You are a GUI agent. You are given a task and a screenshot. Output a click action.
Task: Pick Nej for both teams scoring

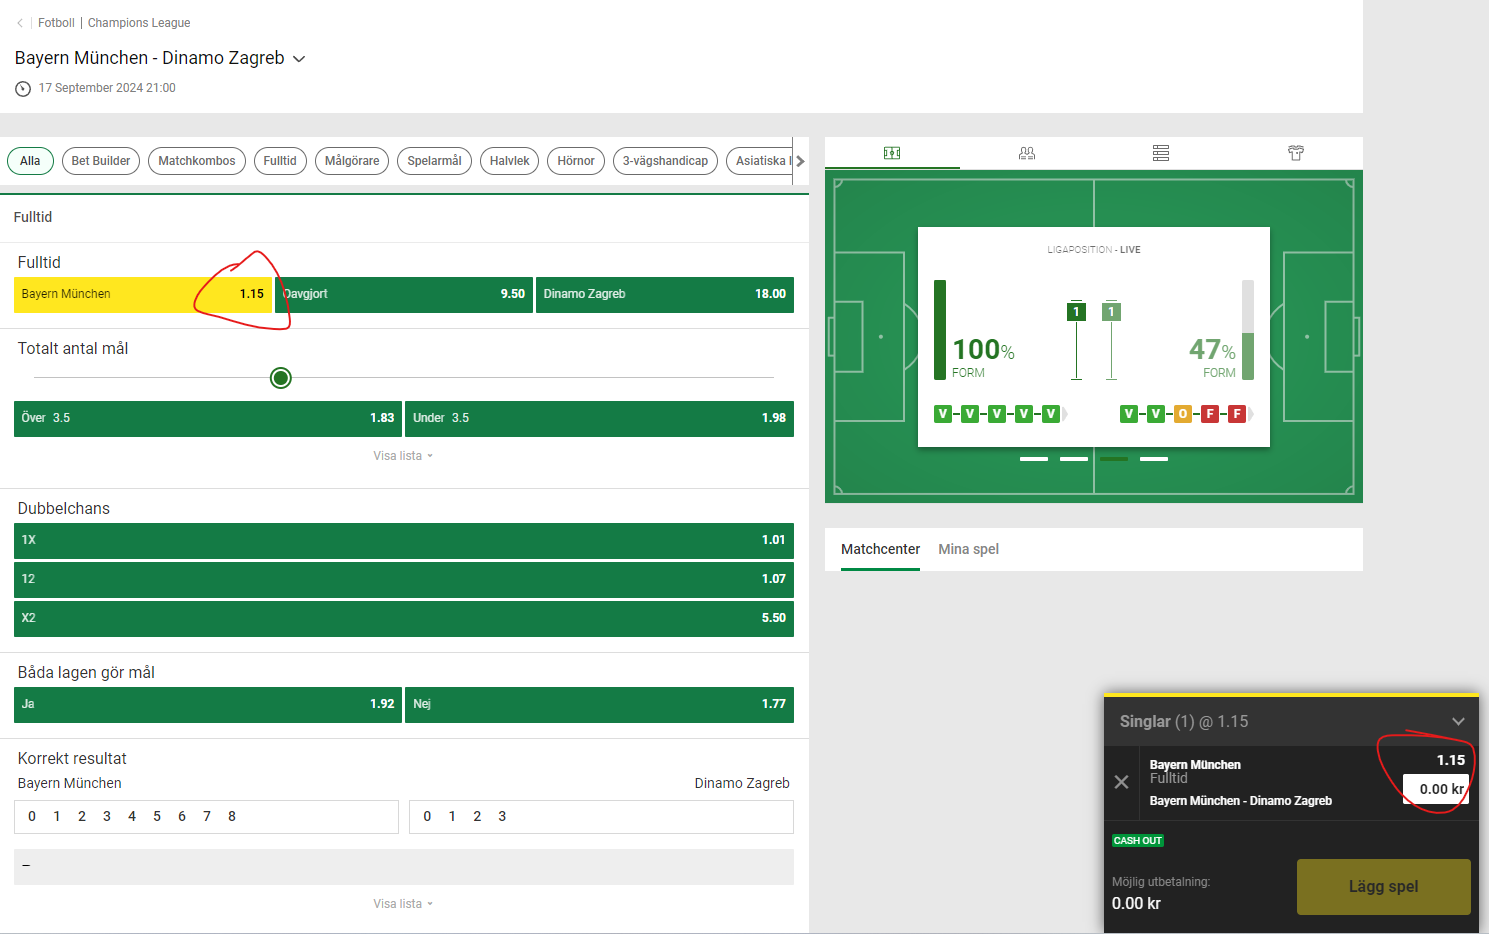pos(599,705)
